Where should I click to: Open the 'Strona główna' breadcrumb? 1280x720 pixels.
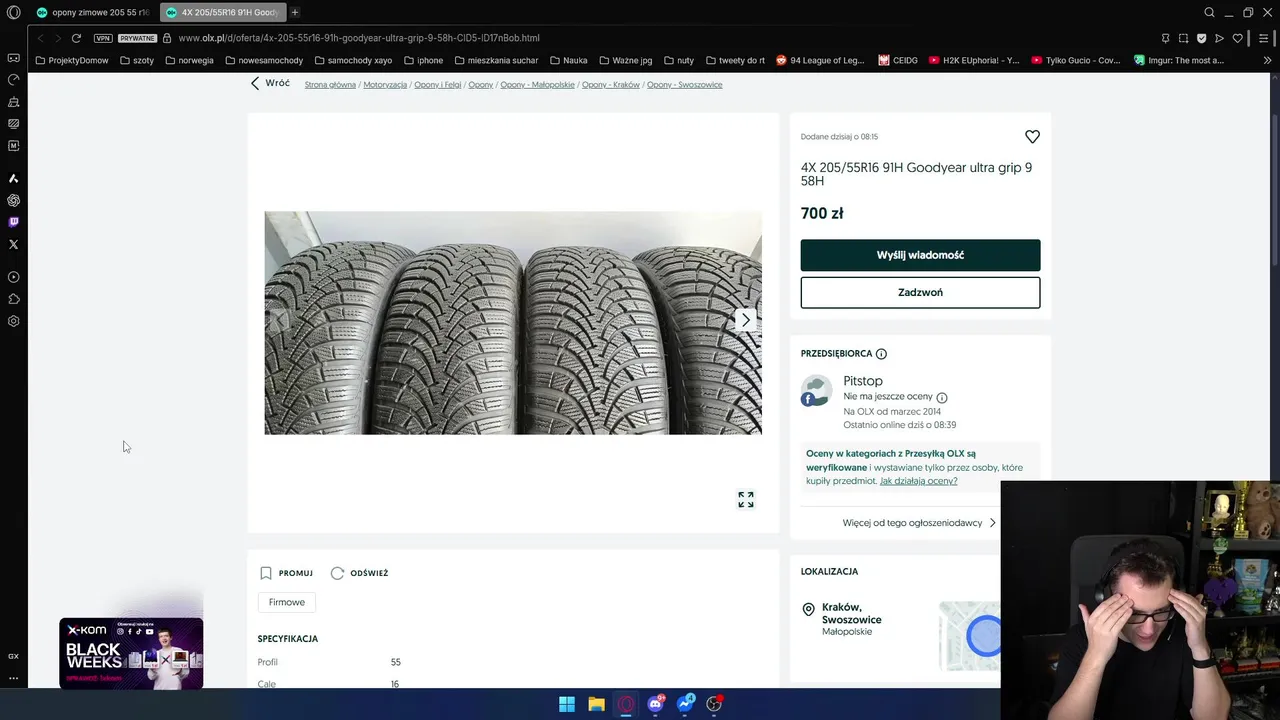[x=330, y=85]
